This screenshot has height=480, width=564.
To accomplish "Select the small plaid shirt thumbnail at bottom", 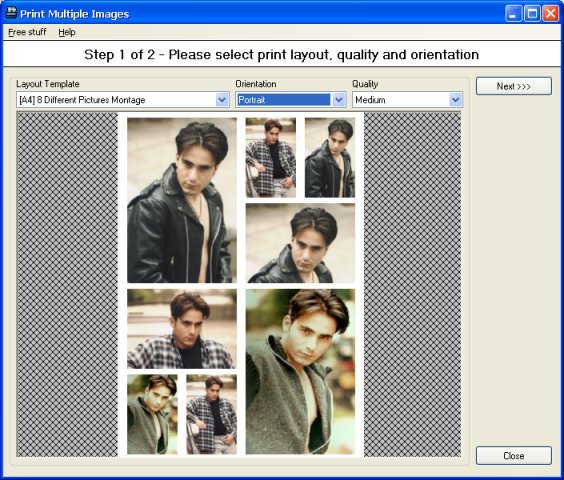I will point(212,414).
